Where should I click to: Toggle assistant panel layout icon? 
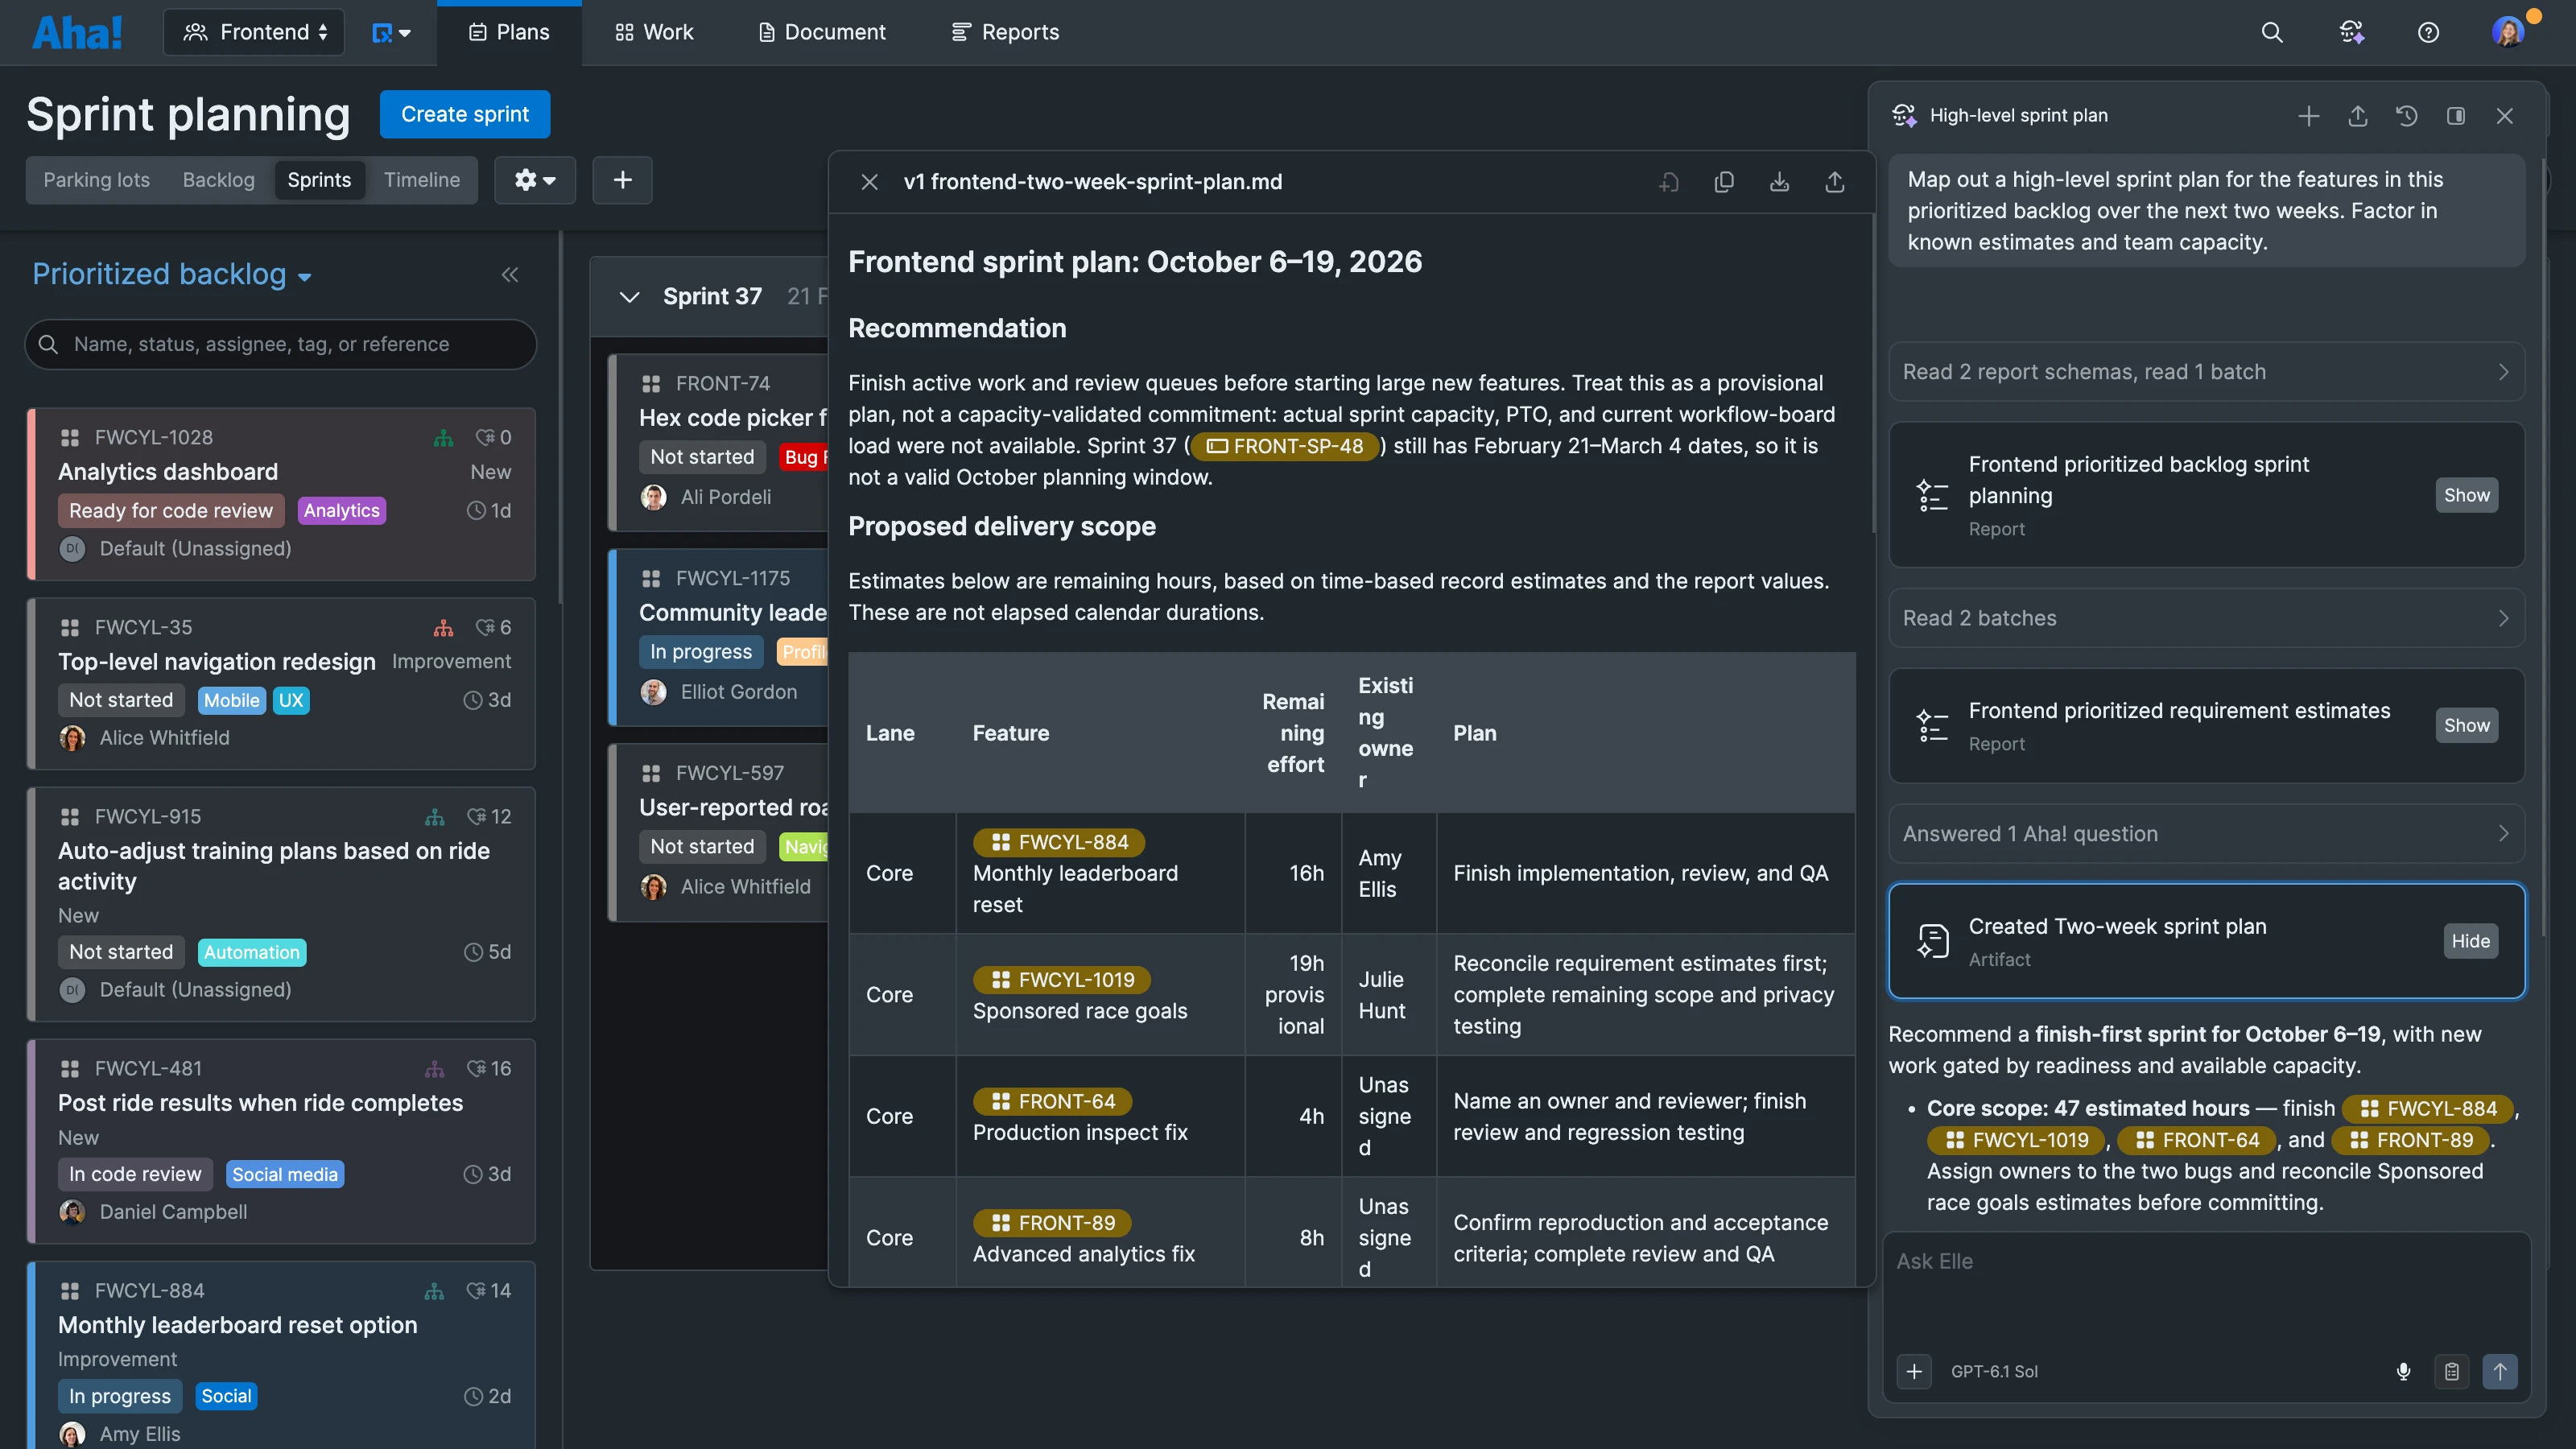coord(2456,116)
